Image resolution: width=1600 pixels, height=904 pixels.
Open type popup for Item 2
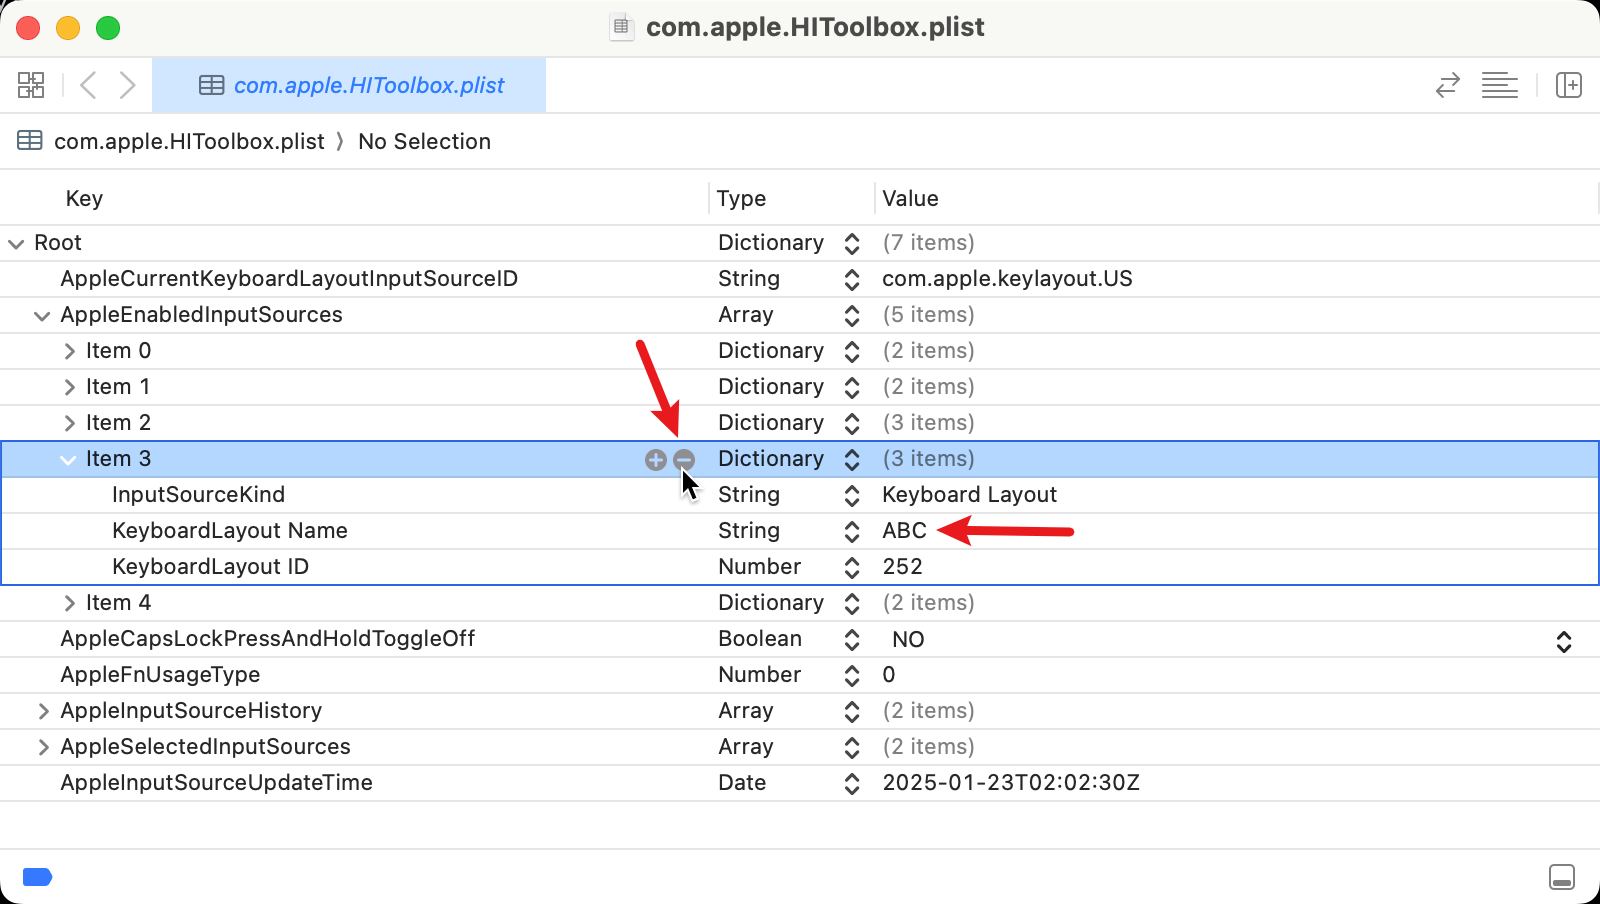852,423
